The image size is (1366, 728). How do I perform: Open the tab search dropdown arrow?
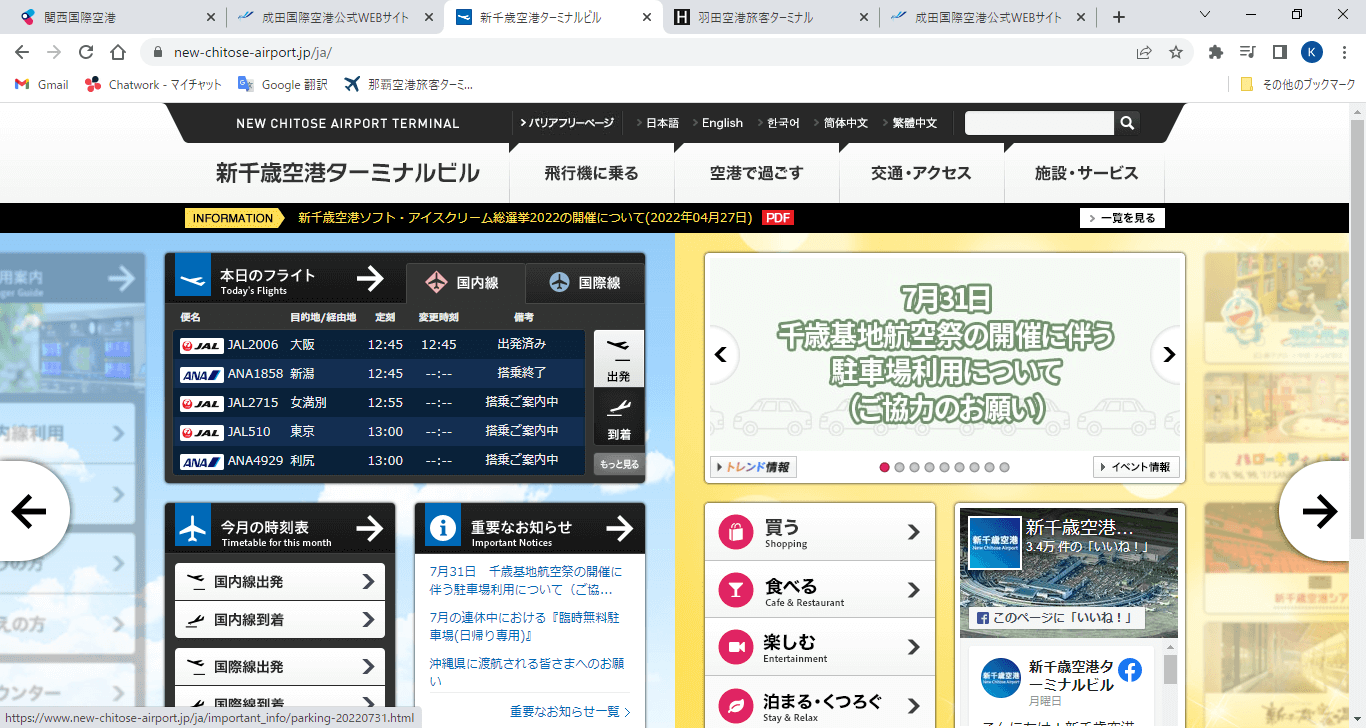(x=1205, y=15)
